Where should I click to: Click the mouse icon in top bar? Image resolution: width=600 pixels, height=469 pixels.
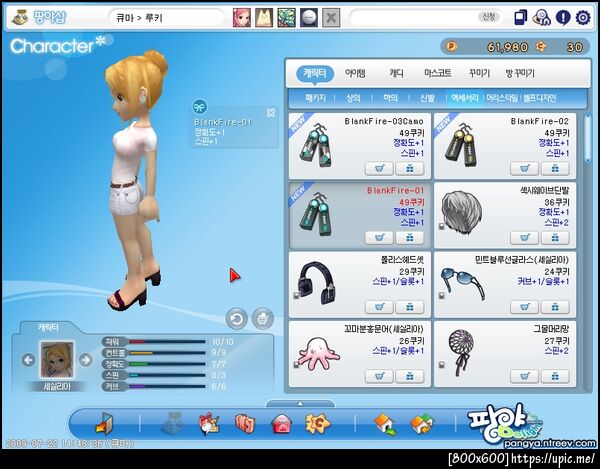[541, 18]
